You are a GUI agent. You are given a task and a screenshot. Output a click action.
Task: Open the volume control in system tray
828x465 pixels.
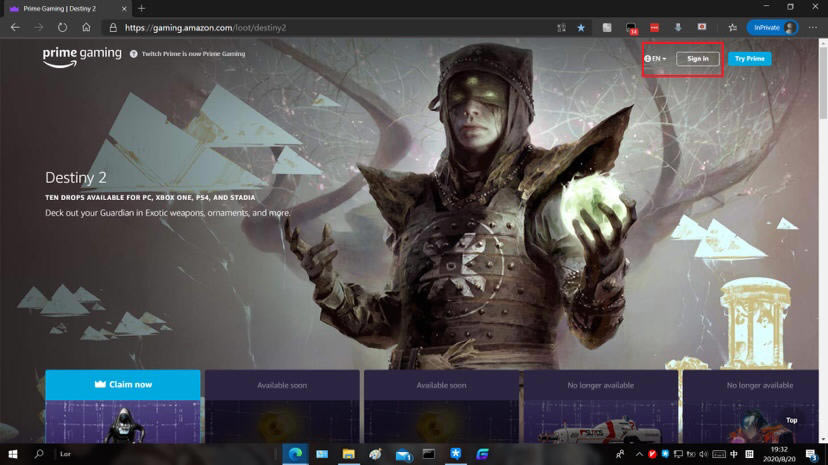tap(703, 454)
